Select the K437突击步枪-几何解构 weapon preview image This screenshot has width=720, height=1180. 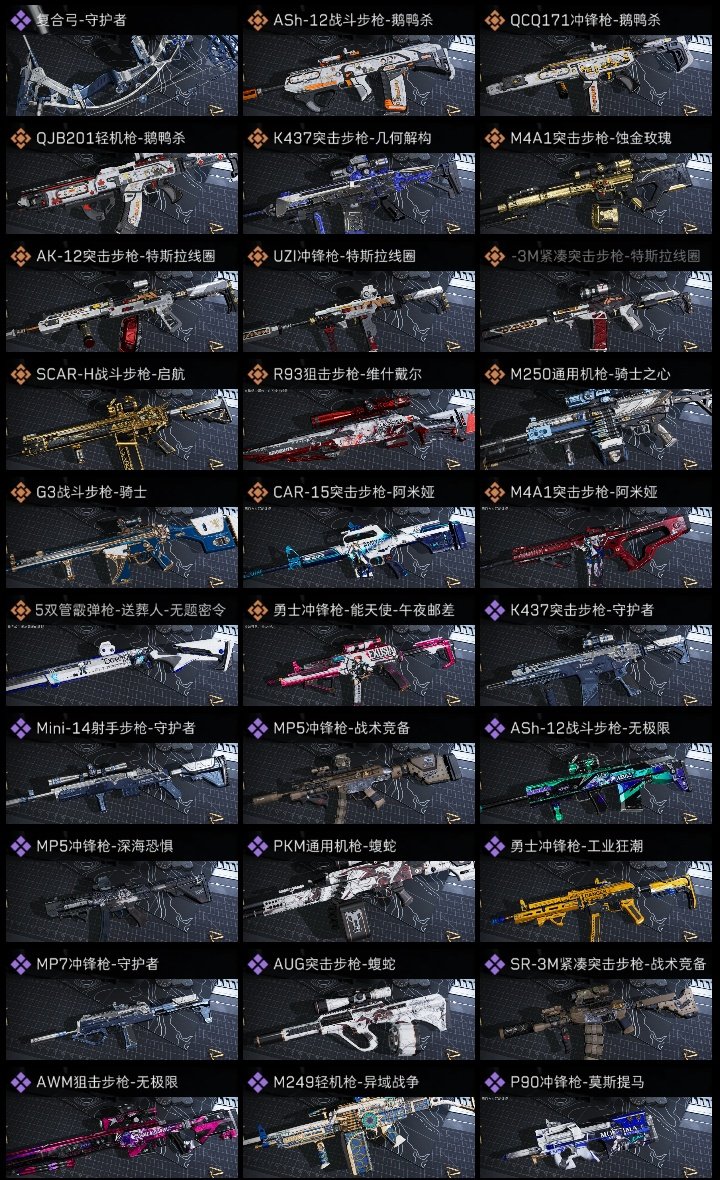point(359,193)
